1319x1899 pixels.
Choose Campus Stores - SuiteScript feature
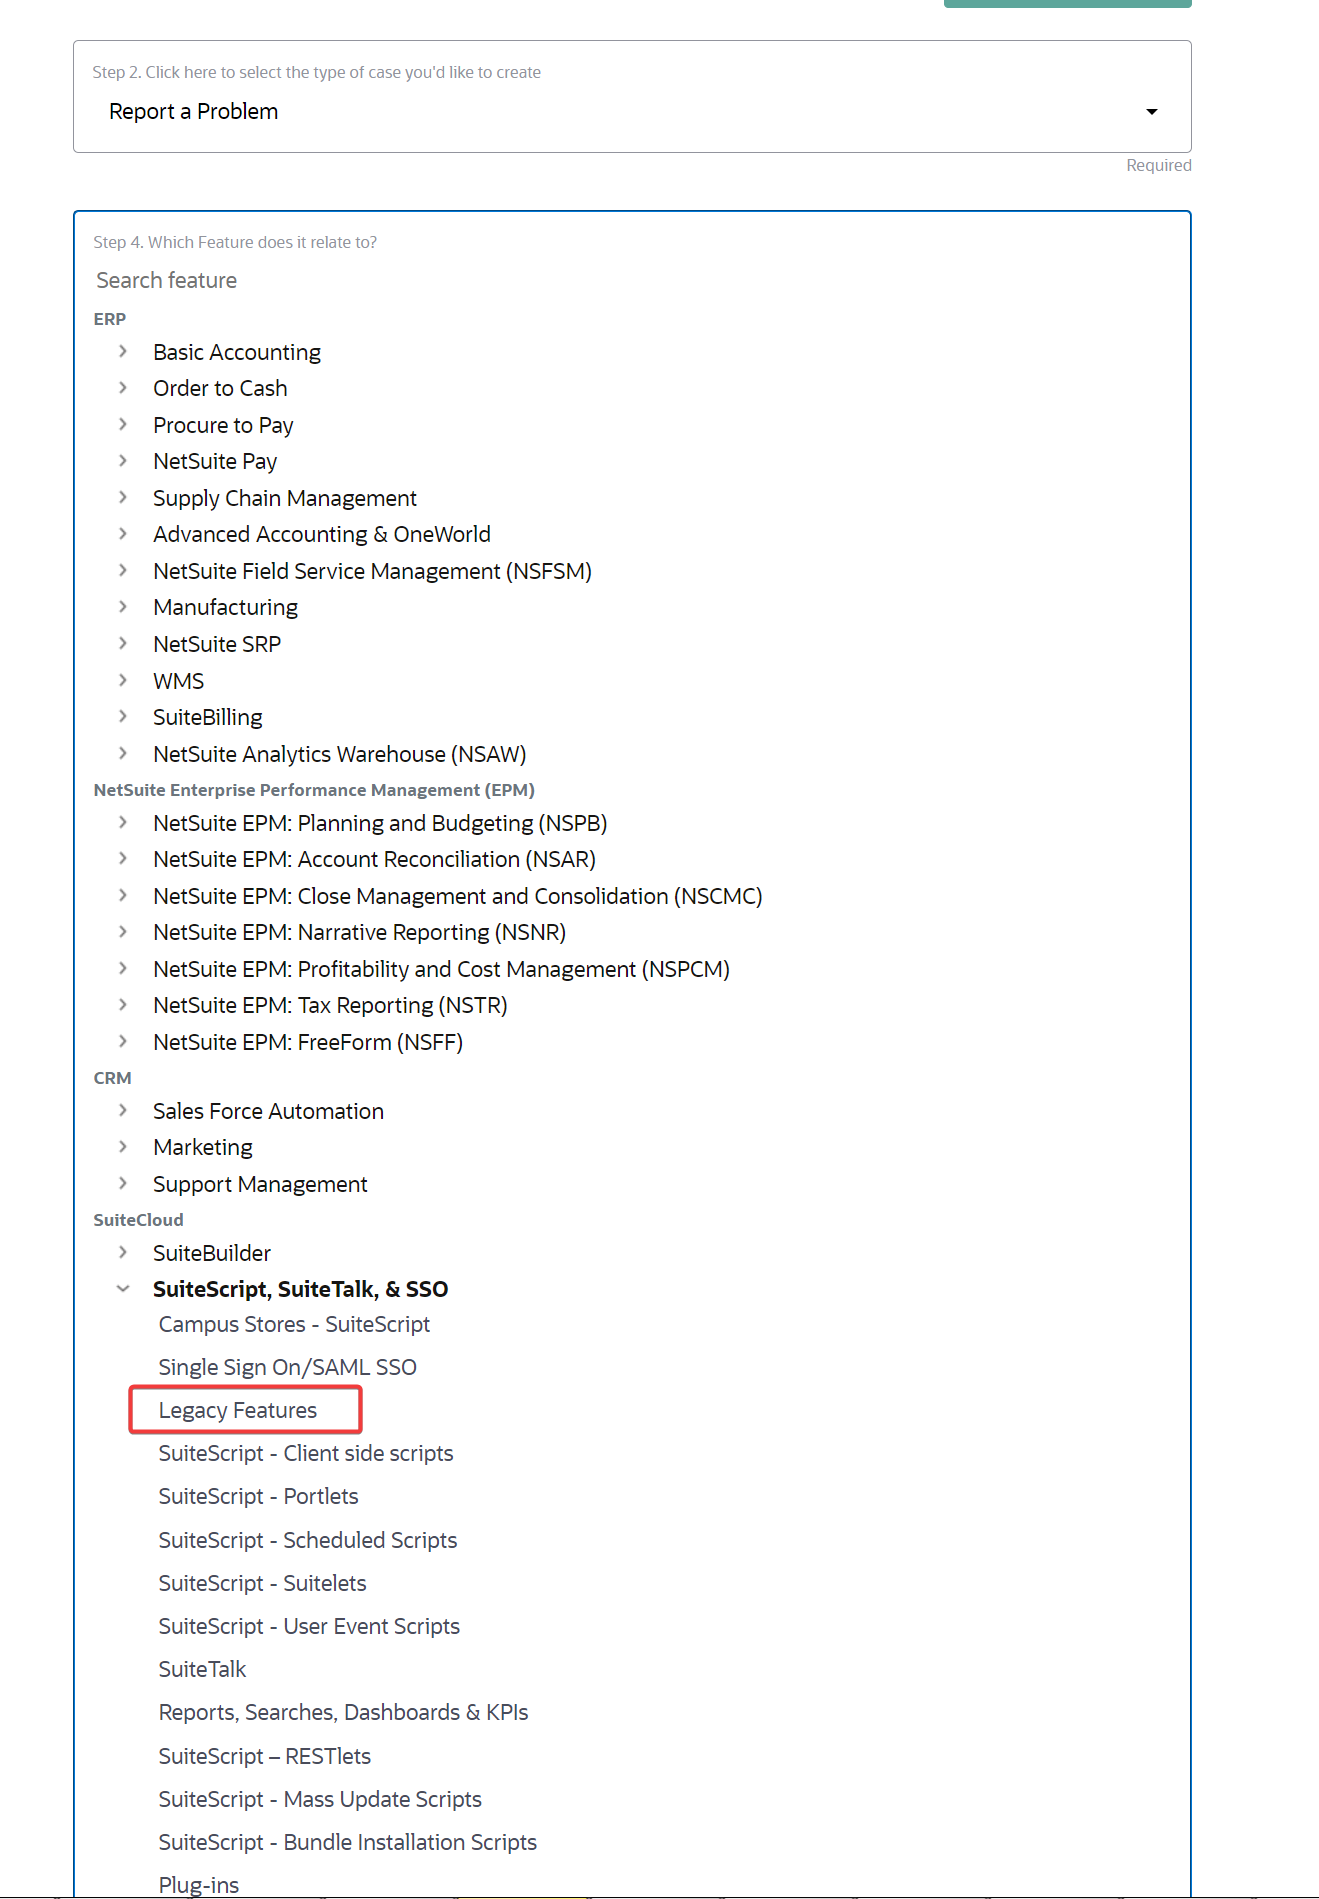click(294, 1324)
